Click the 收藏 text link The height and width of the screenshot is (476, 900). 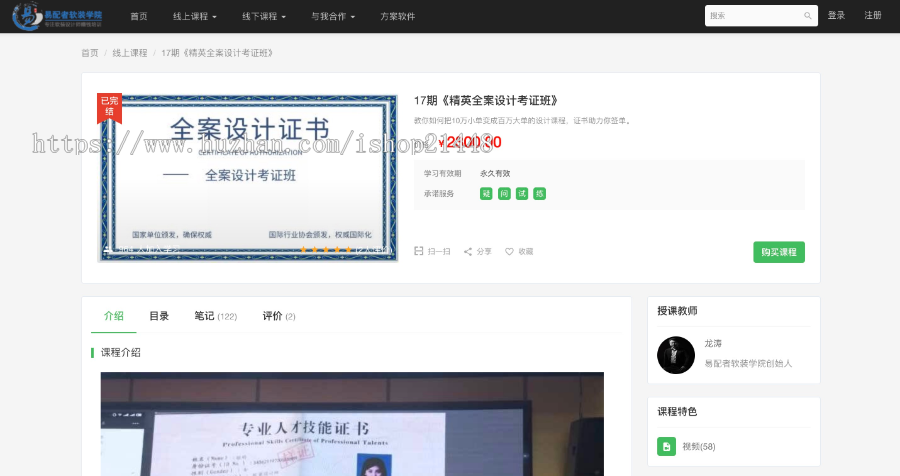(526, 251)
